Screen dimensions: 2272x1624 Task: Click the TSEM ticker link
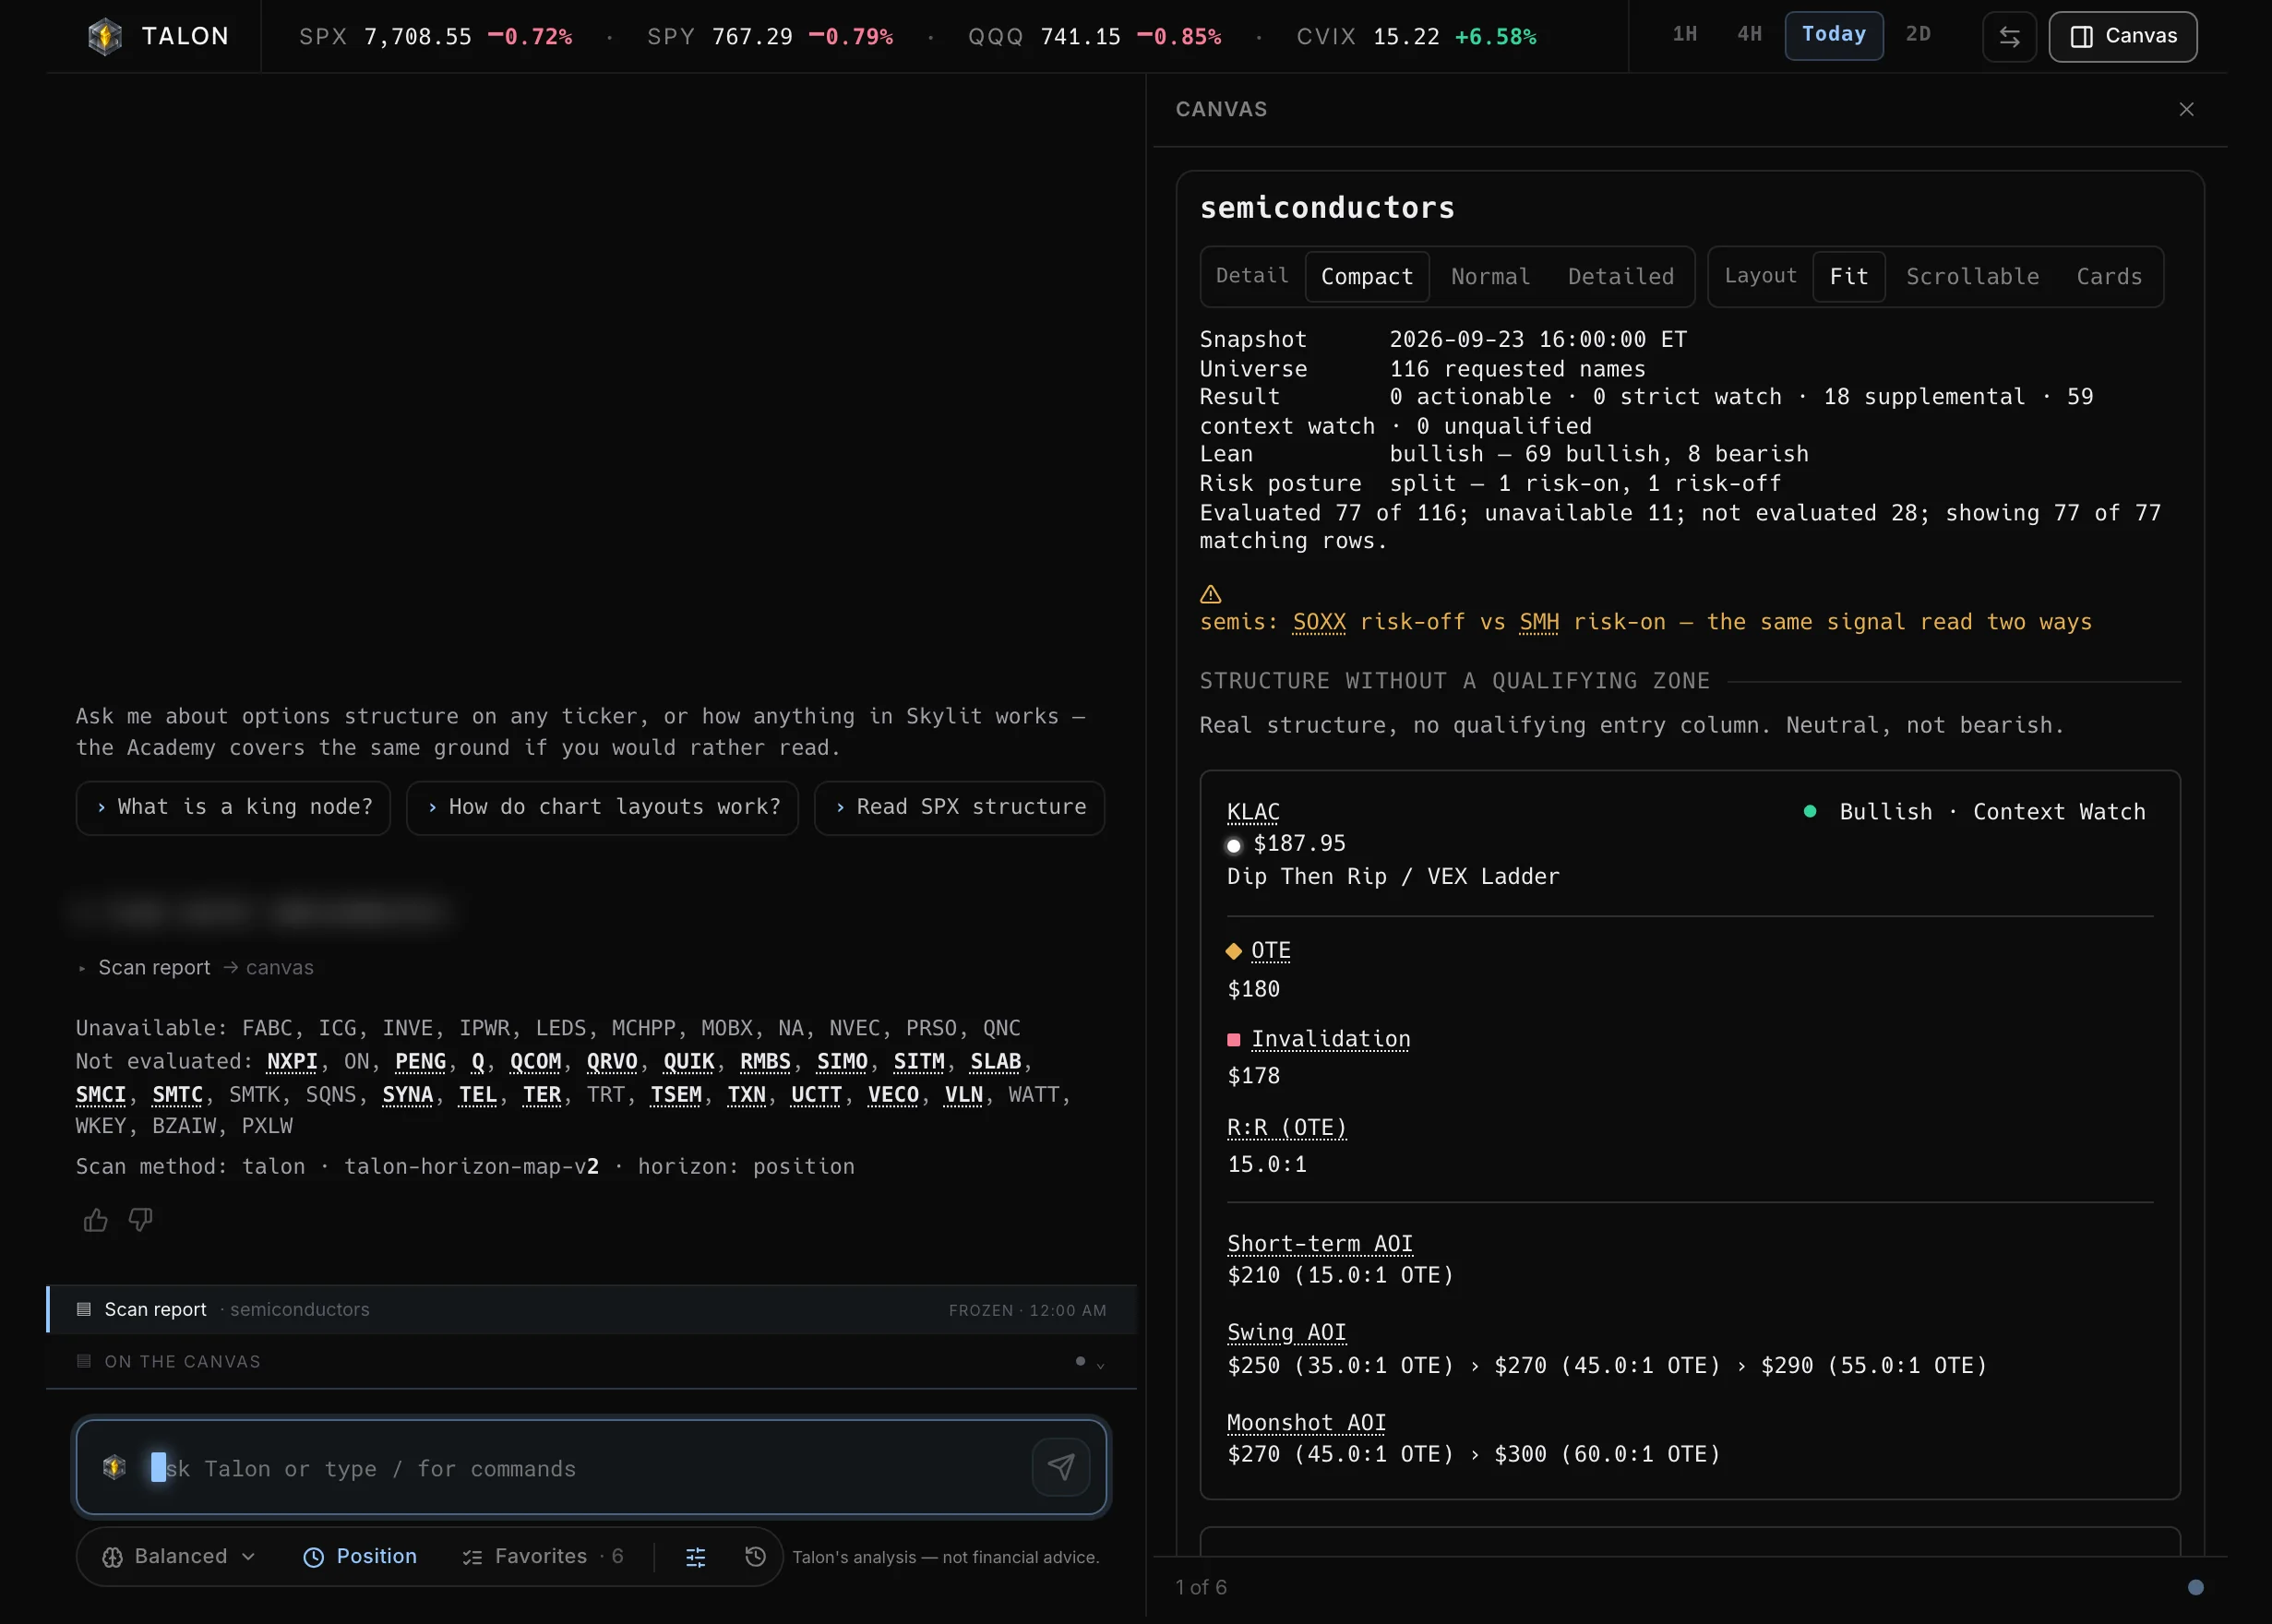click(676, 1095)
